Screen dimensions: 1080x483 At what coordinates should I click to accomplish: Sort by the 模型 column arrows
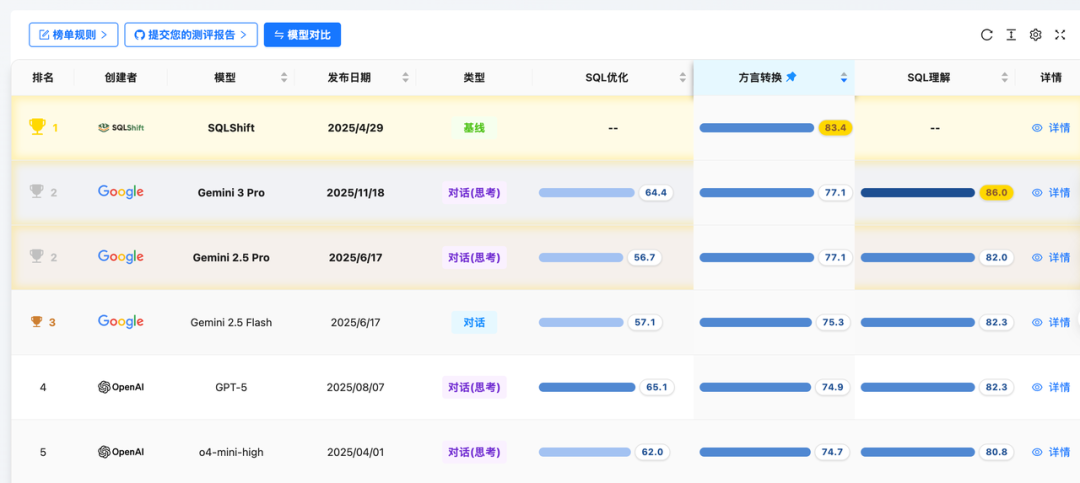point(284,78)
